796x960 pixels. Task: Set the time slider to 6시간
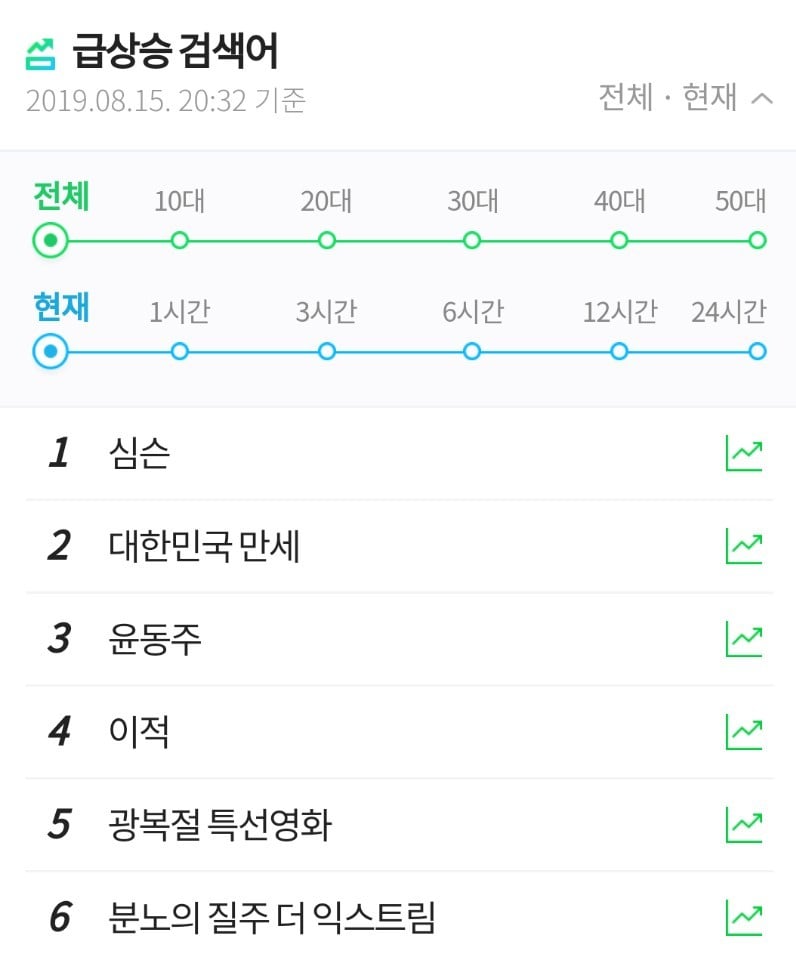coord(472,351)
